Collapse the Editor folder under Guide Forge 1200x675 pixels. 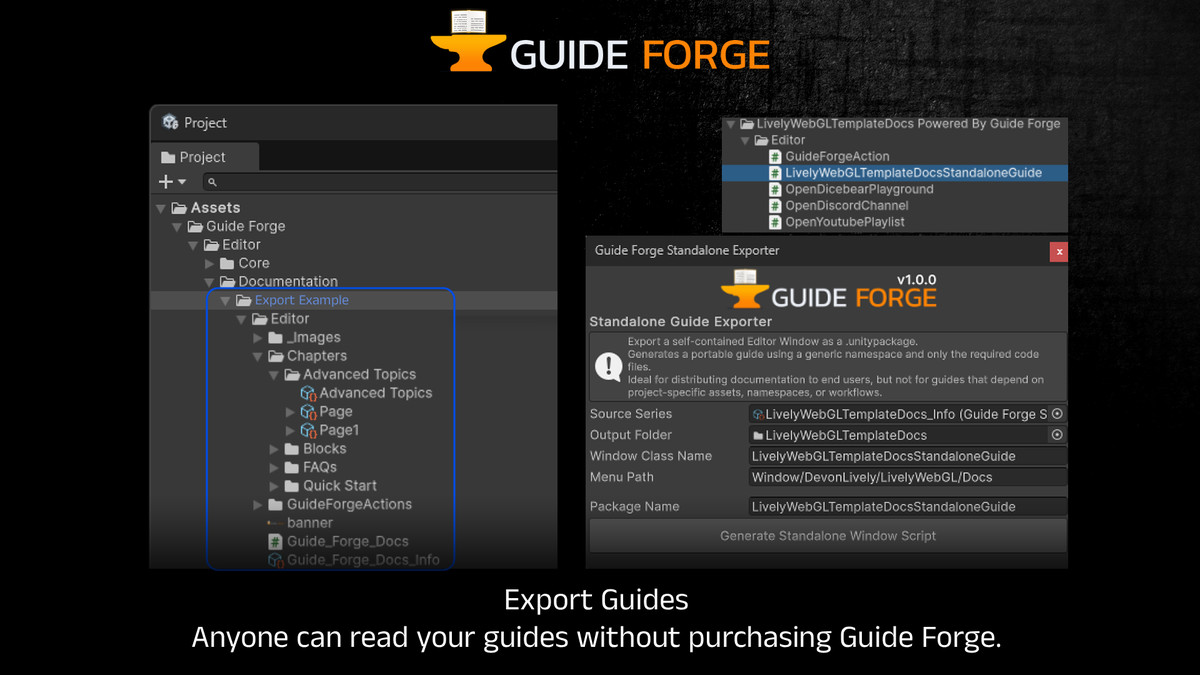pyautogui.click(x=193, y=245)
